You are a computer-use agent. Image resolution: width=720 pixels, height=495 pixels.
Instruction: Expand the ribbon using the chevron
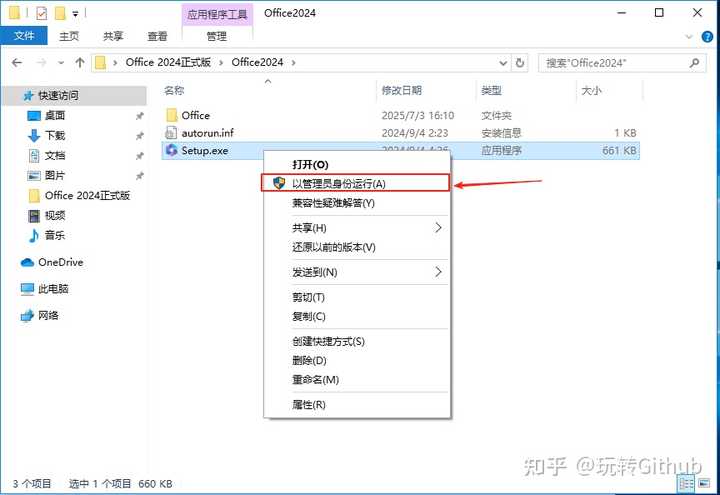[x=689, y=37]
